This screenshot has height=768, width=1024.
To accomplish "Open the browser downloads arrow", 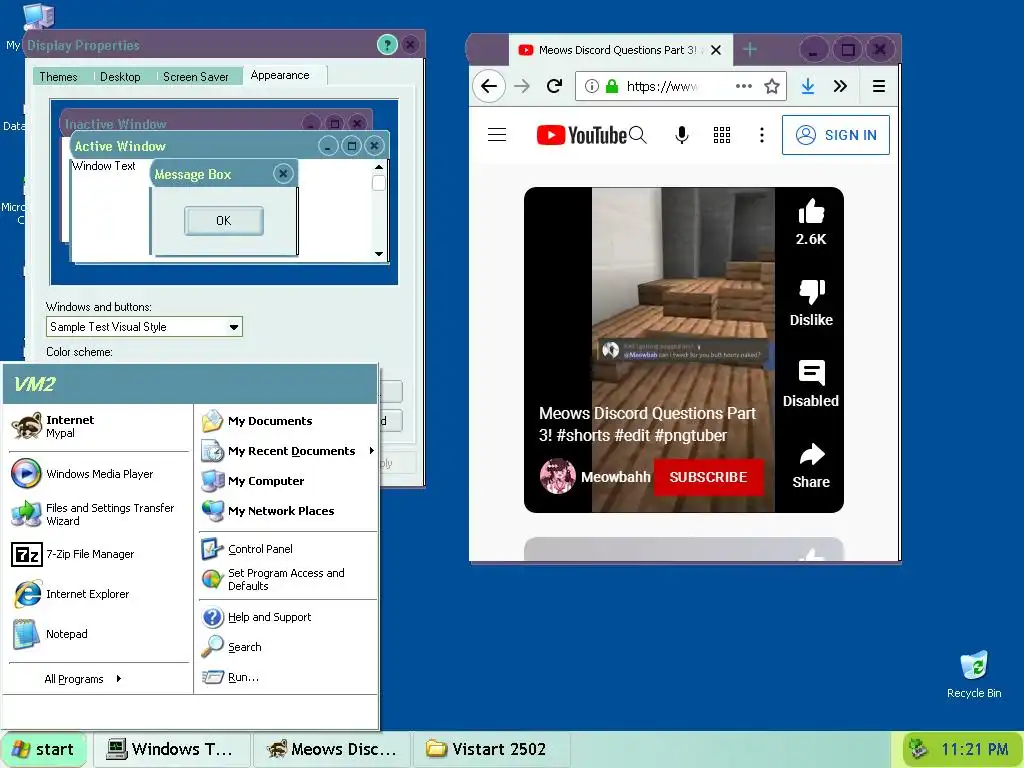I will (808, 86).
